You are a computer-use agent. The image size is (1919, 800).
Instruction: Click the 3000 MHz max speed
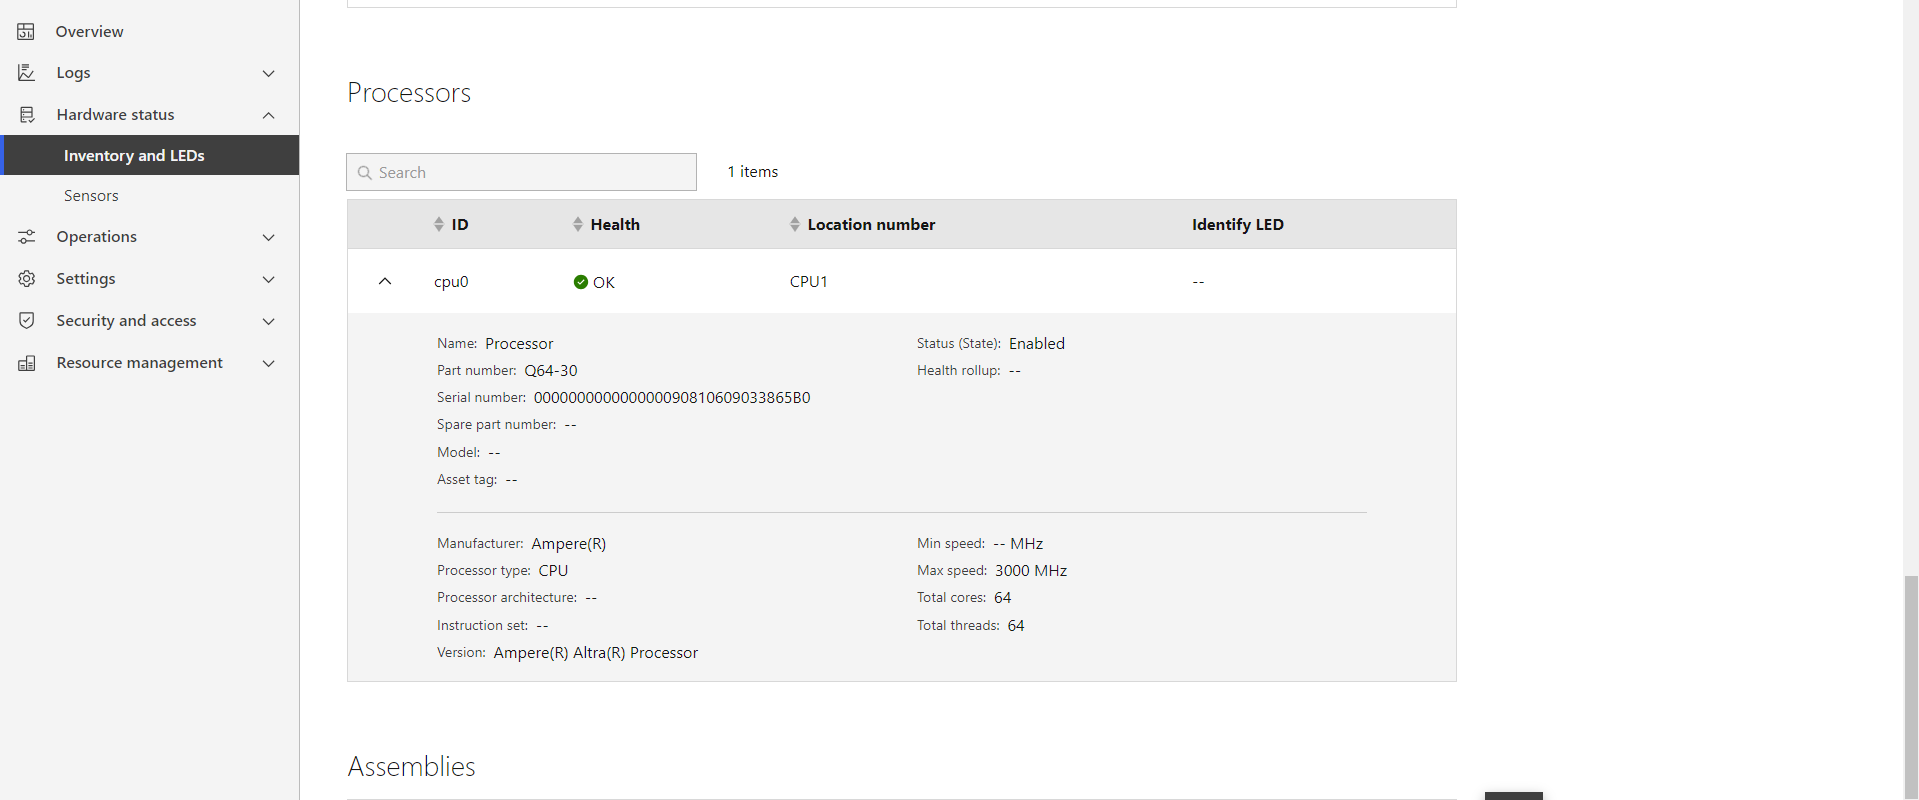pos(1031,571)
